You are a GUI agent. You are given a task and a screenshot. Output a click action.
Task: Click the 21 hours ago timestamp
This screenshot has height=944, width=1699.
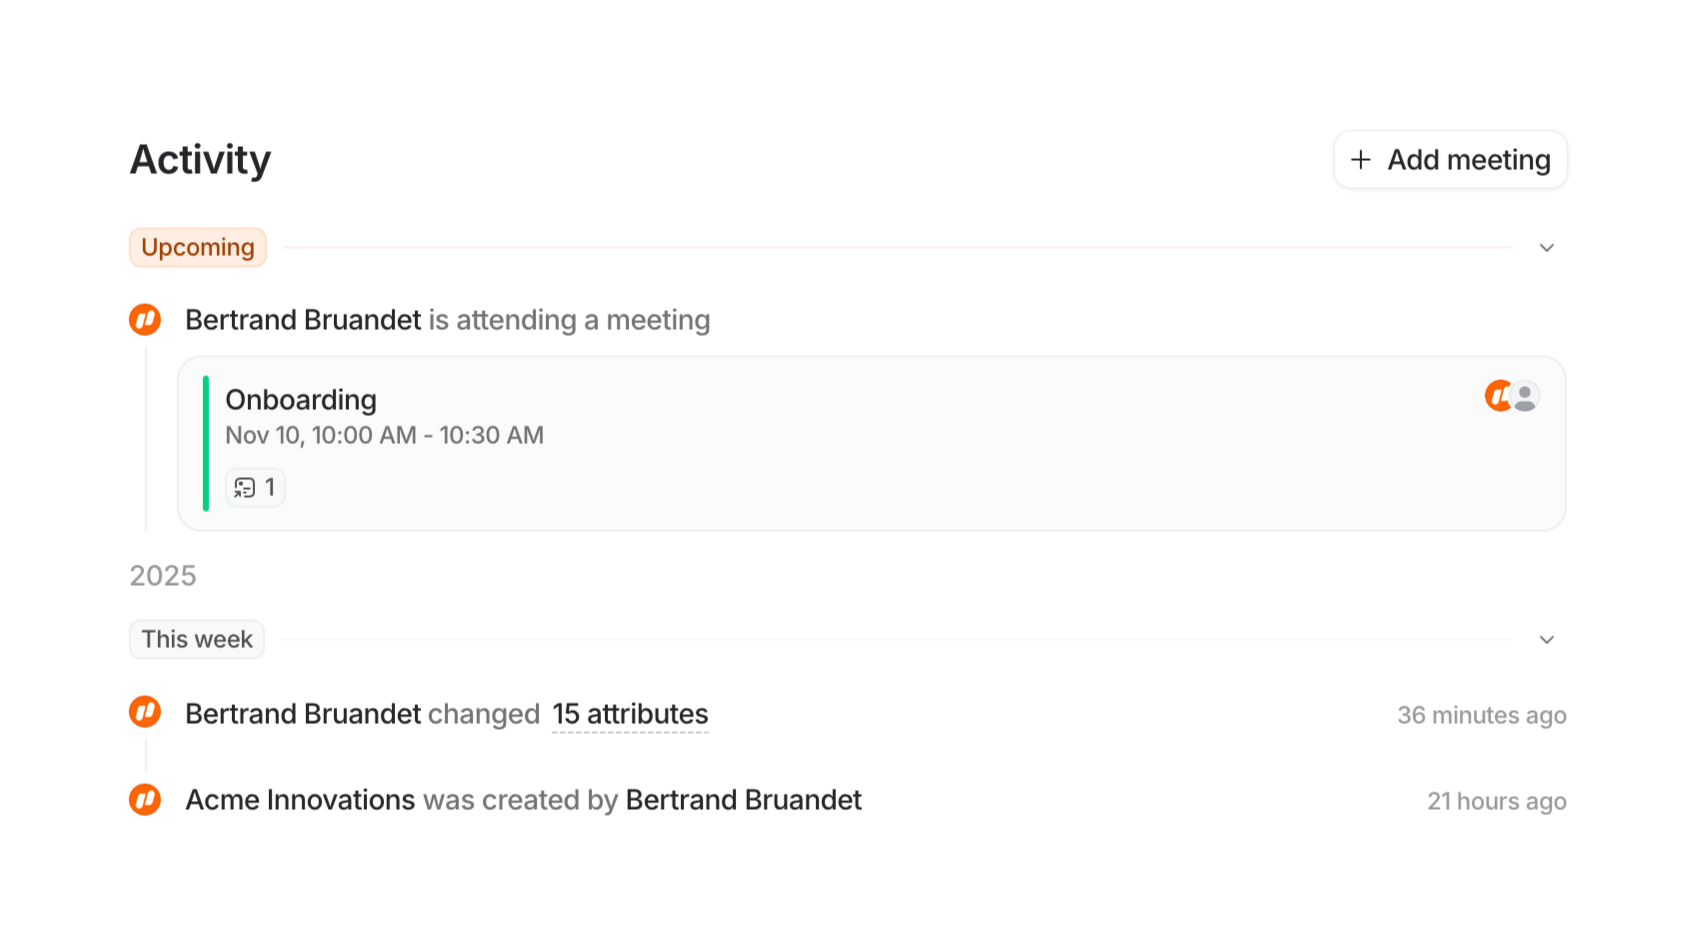1496,801
